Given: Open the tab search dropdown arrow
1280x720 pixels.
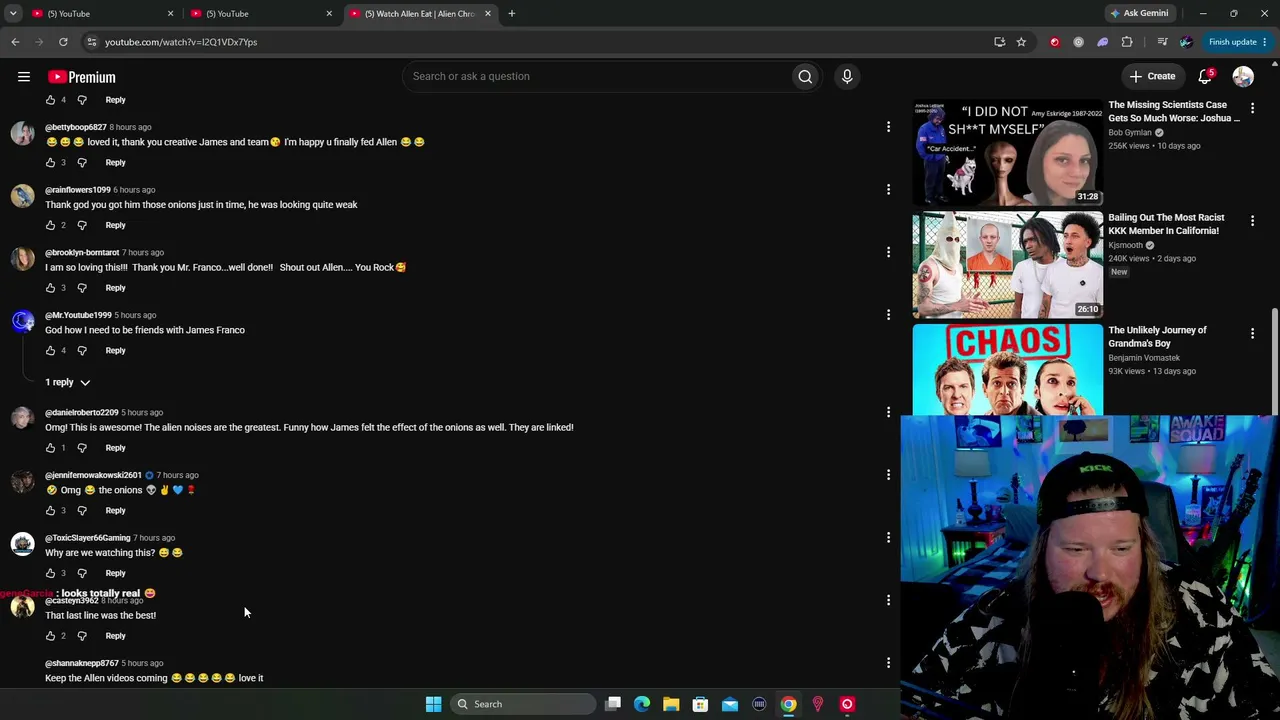Looking at the screenshot, I should [13, 14].
